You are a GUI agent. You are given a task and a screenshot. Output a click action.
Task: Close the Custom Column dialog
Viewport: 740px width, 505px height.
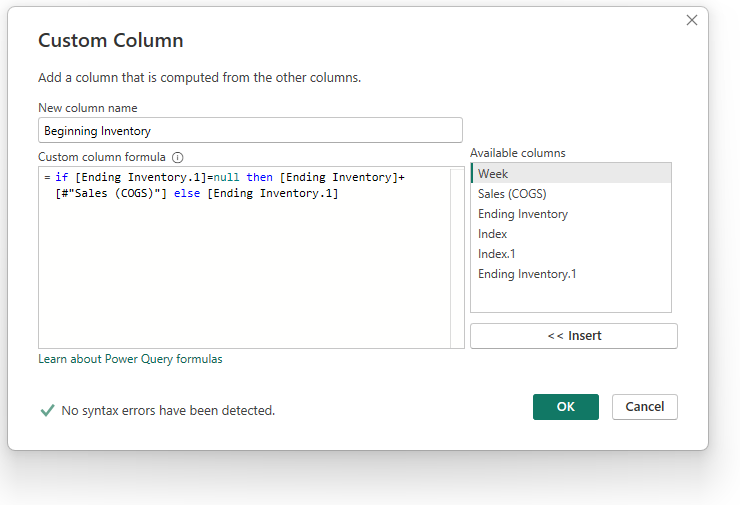click(x=691, y=20)
